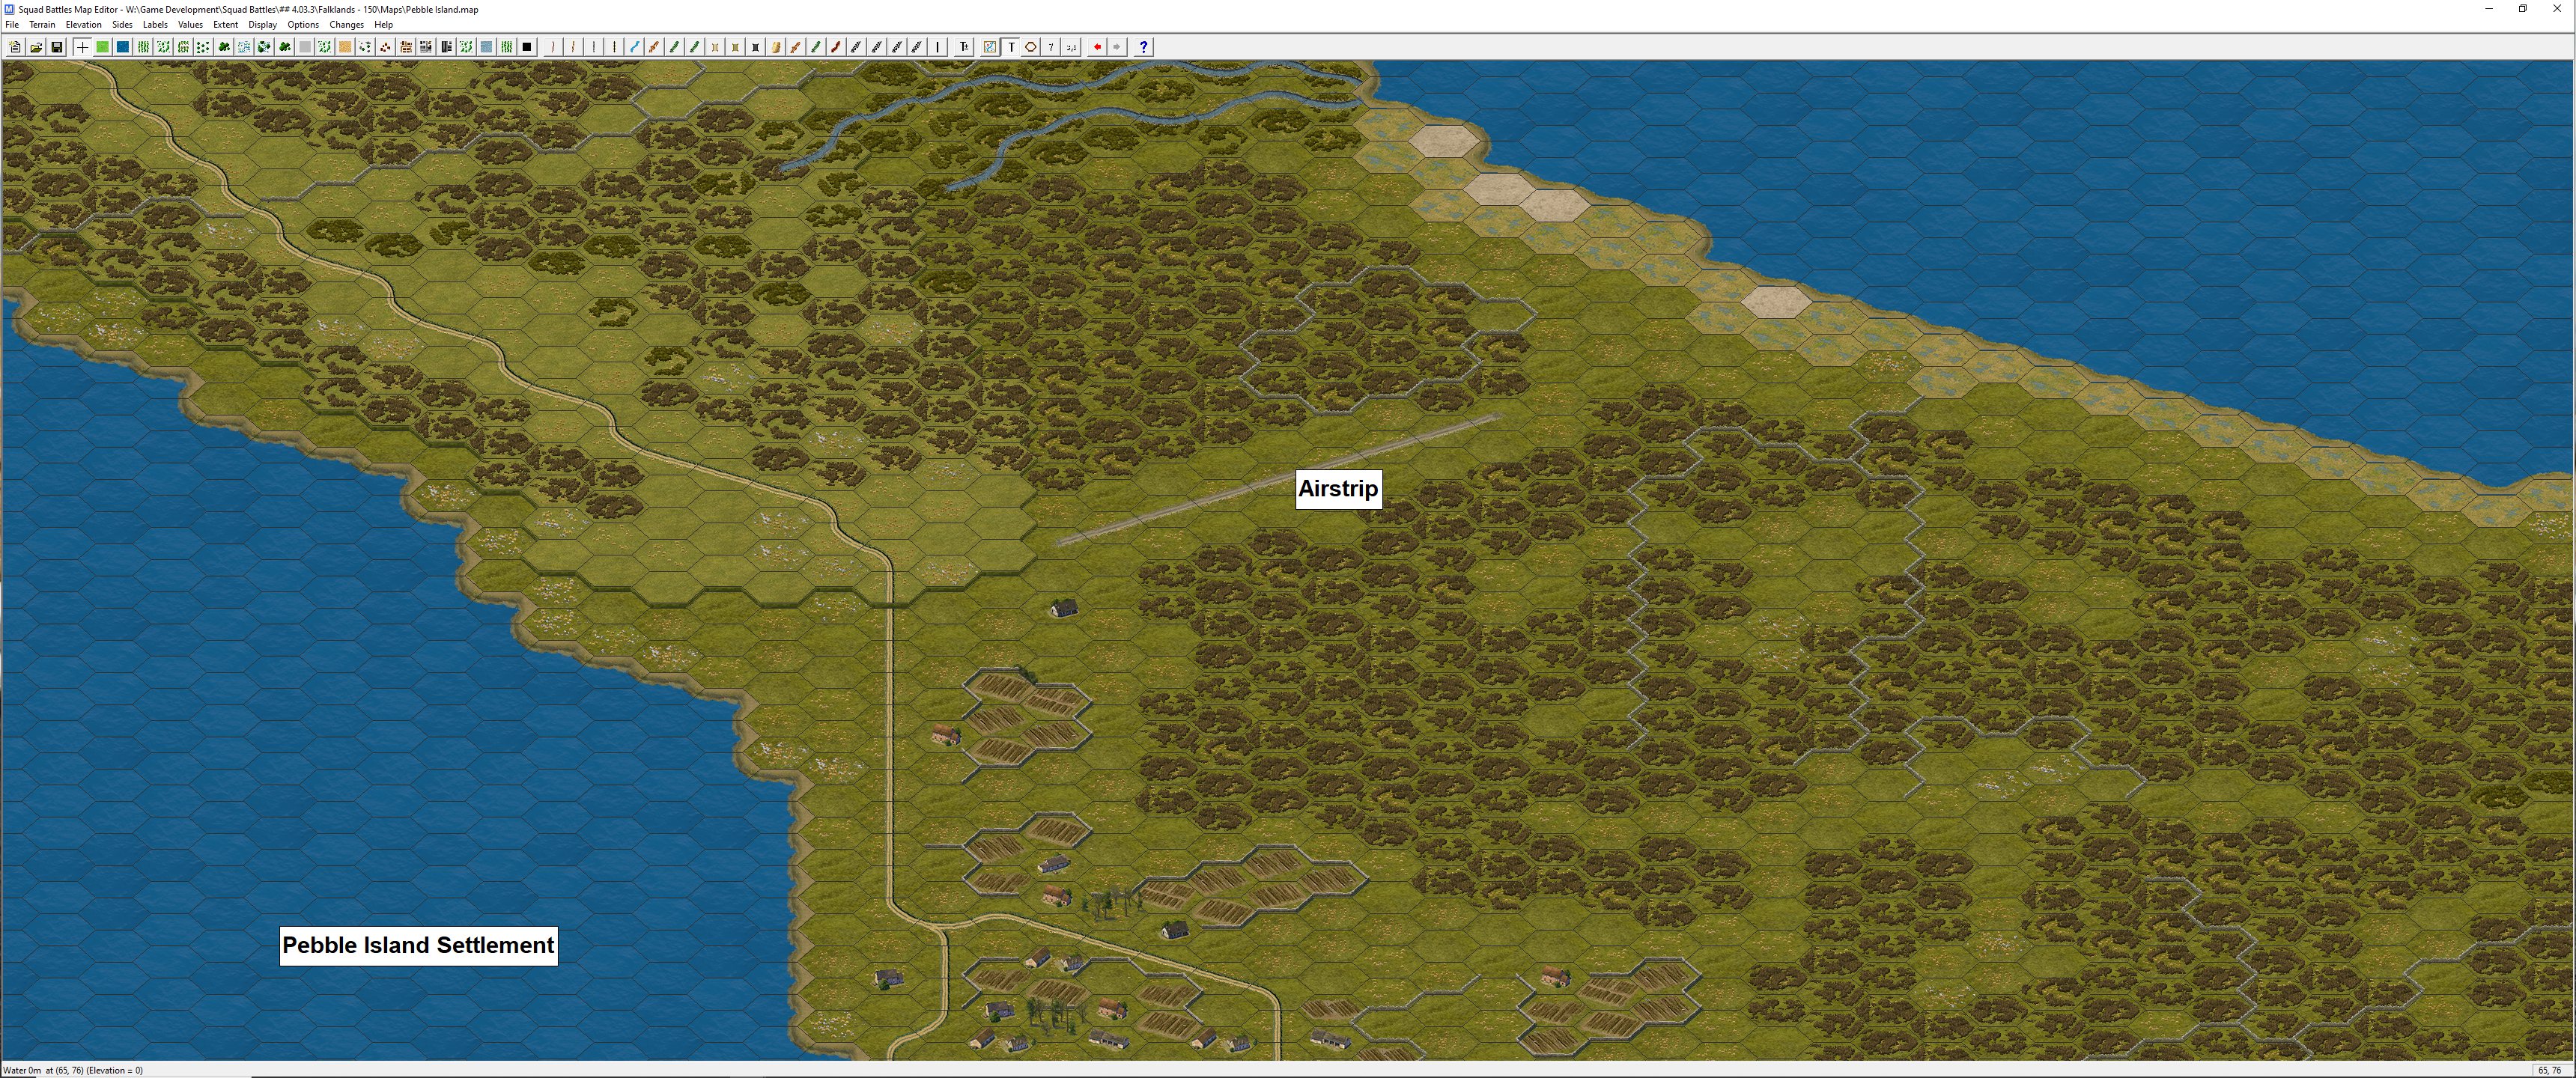
Task: Select the sandy tan terrain swatch
Action: (x=345, y=47)
